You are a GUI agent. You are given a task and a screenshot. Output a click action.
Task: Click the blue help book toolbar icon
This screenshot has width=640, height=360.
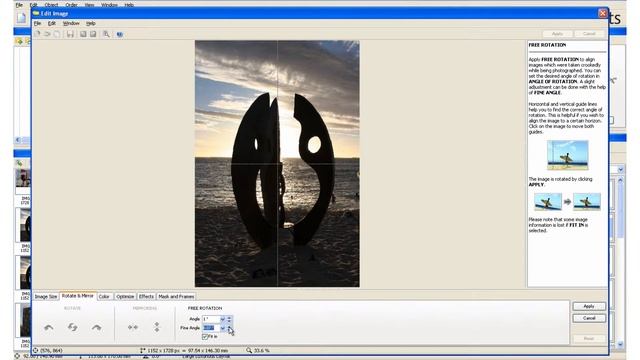pyautogui.click(x=120, y=34)
